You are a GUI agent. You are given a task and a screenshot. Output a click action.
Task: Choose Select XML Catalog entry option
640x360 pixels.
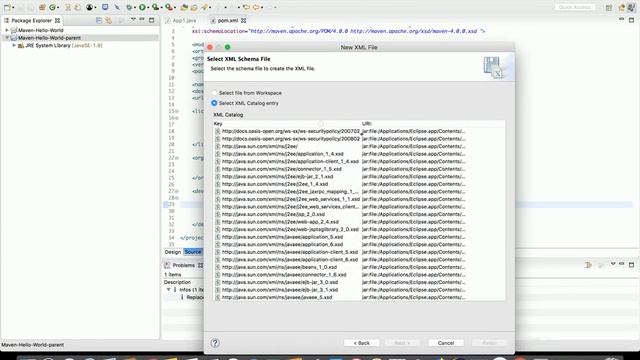pos(245,103)
